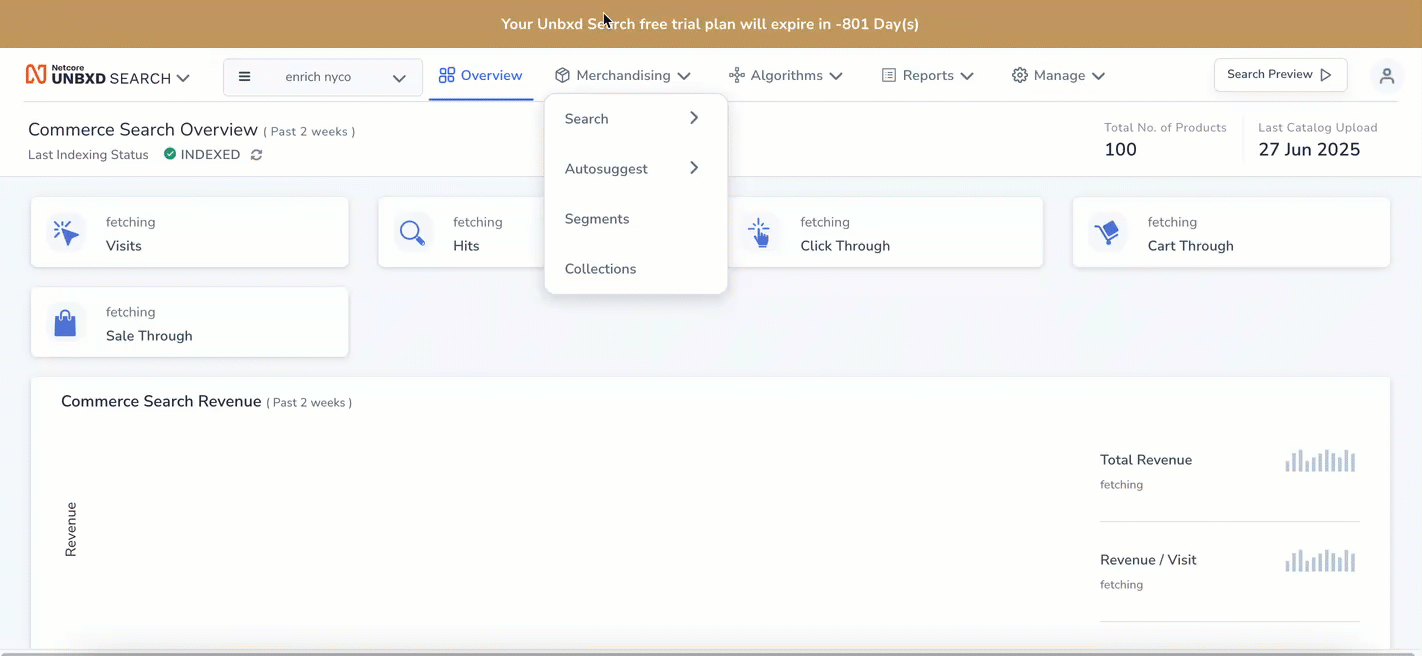Click the Cart Through trolley icon

pos(1106,232)
